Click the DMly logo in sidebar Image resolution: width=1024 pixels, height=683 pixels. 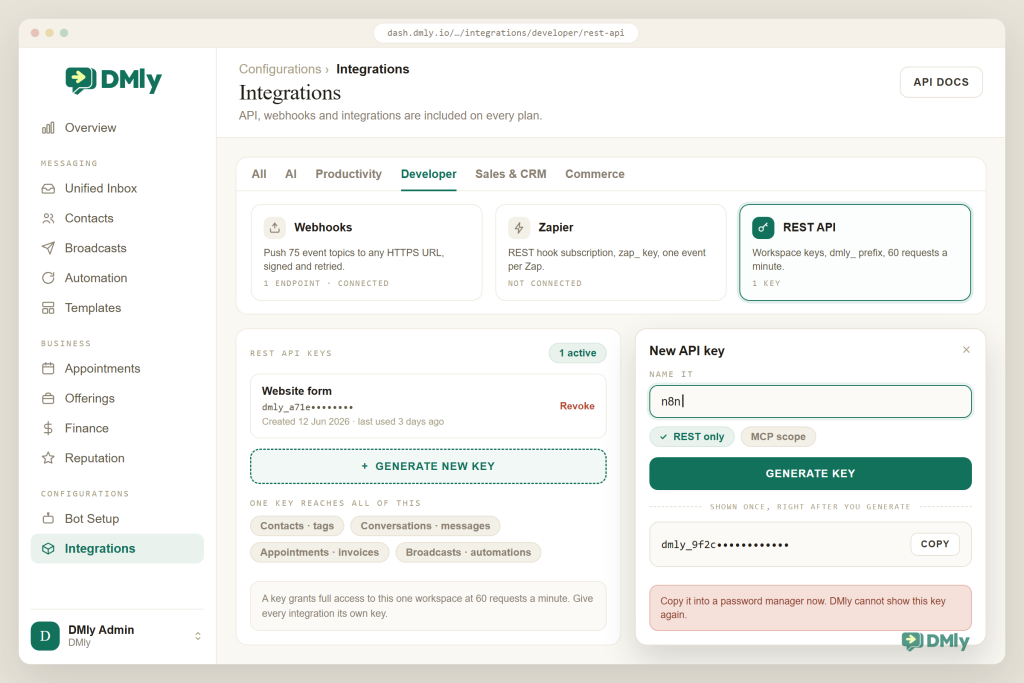(114, 80)
